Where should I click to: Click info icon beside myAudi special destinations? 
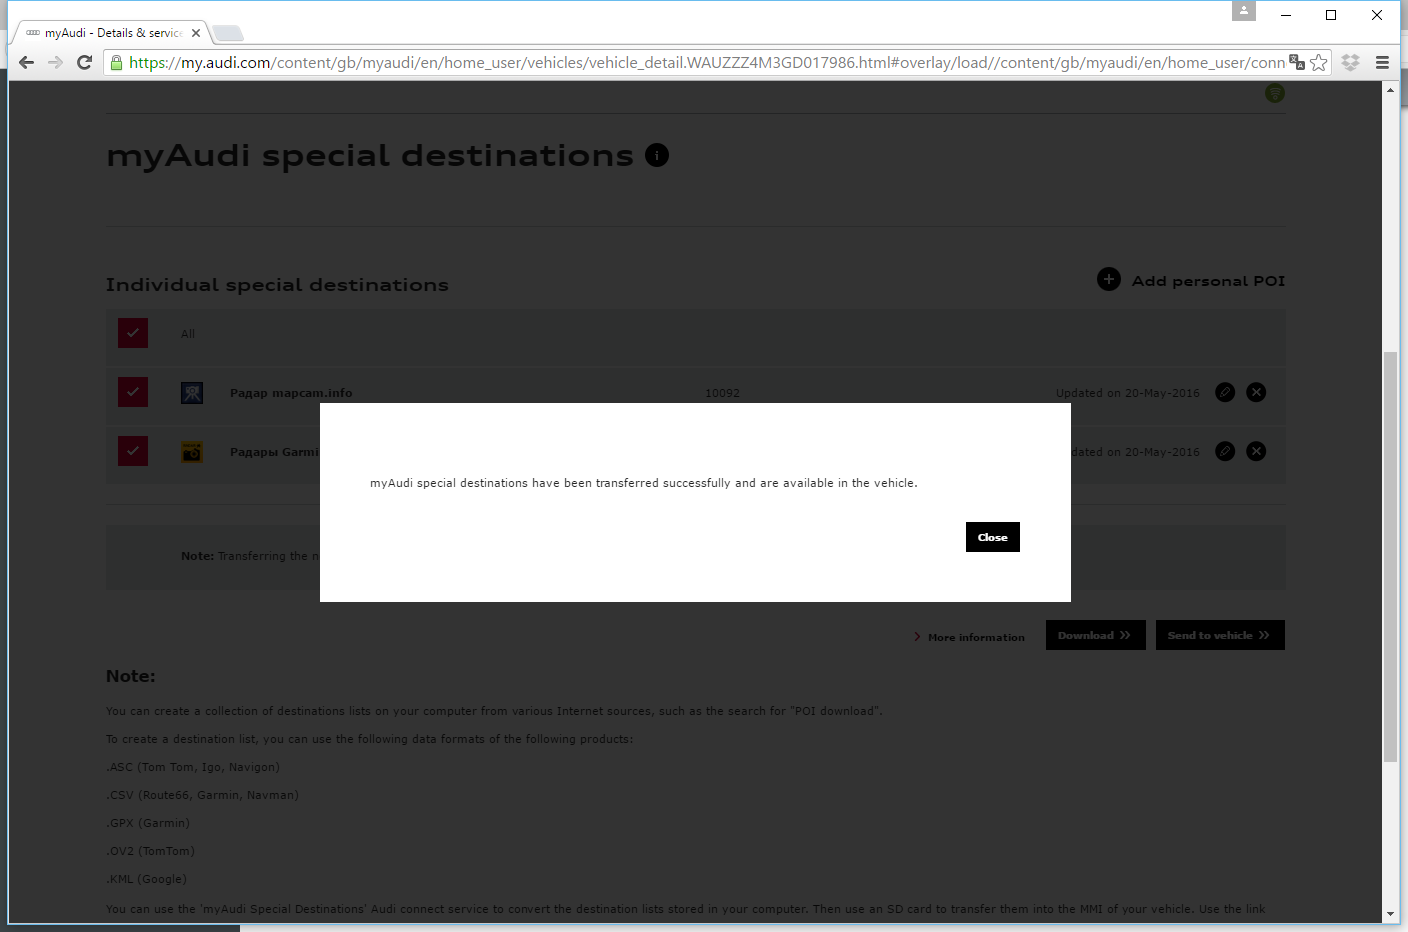pos(657,155)
